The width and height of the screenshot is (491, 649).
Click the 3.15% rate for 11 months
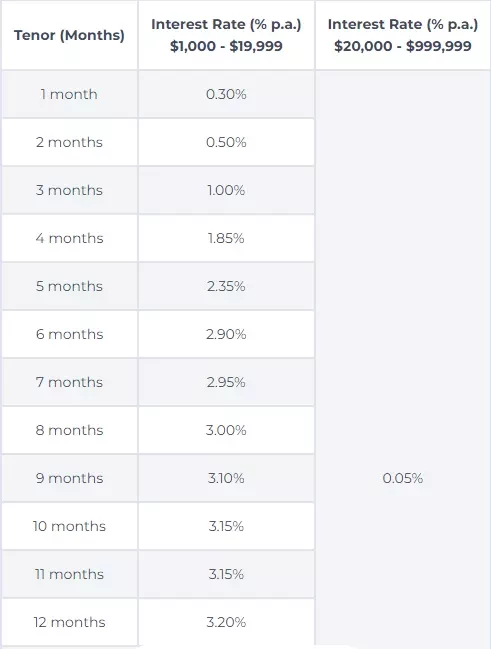tap(226, 574)
